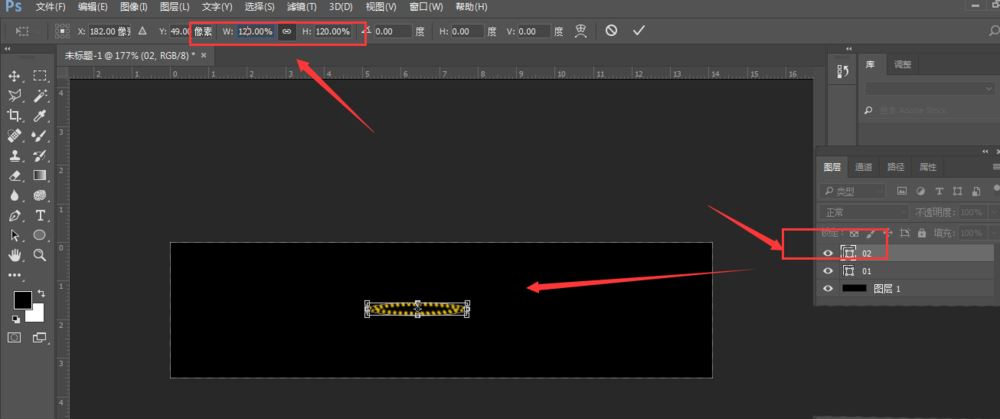Select the Gradient tool
The image size is (1000, 419).
(40, 175)
